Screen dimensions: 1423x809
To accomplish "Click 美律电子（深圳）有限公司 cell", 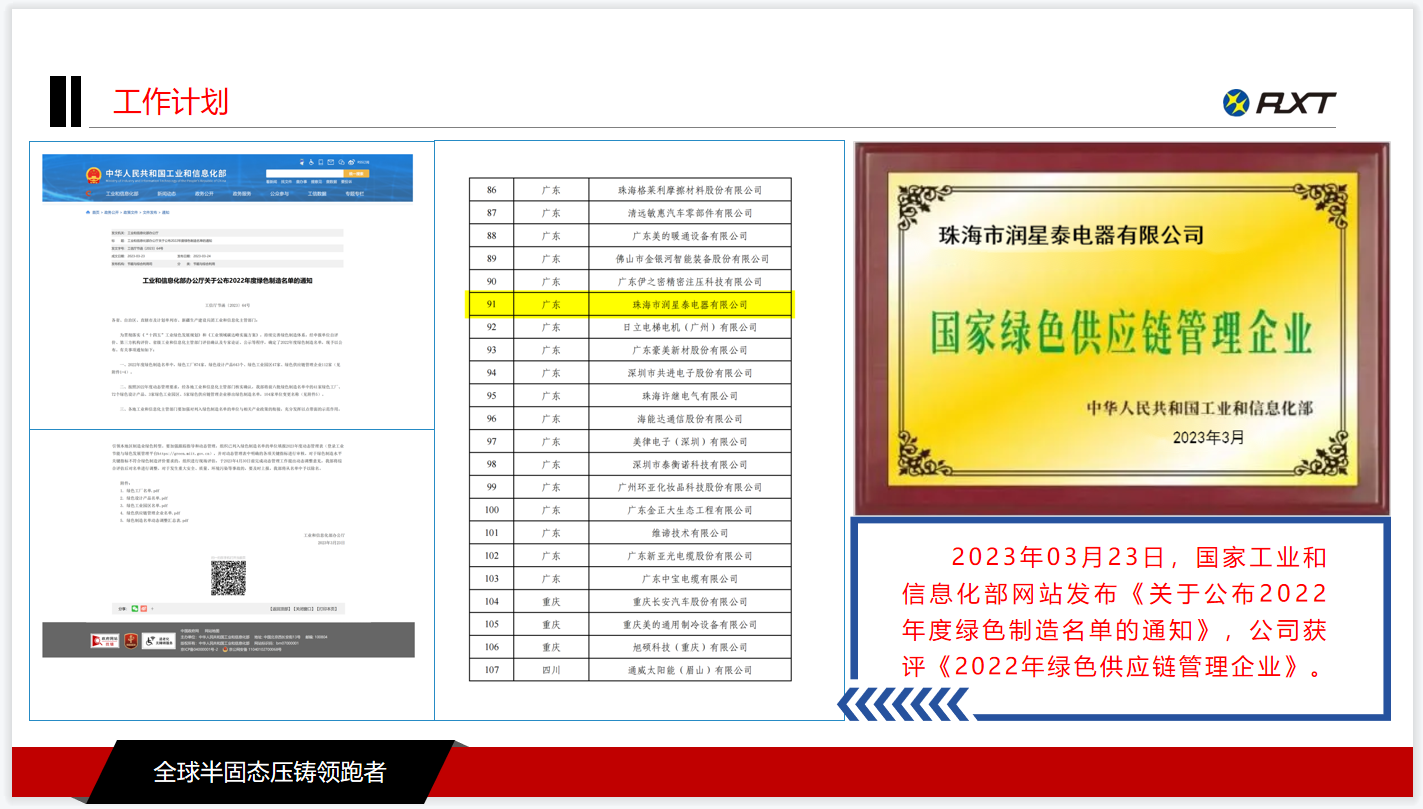I will [689, 442].
